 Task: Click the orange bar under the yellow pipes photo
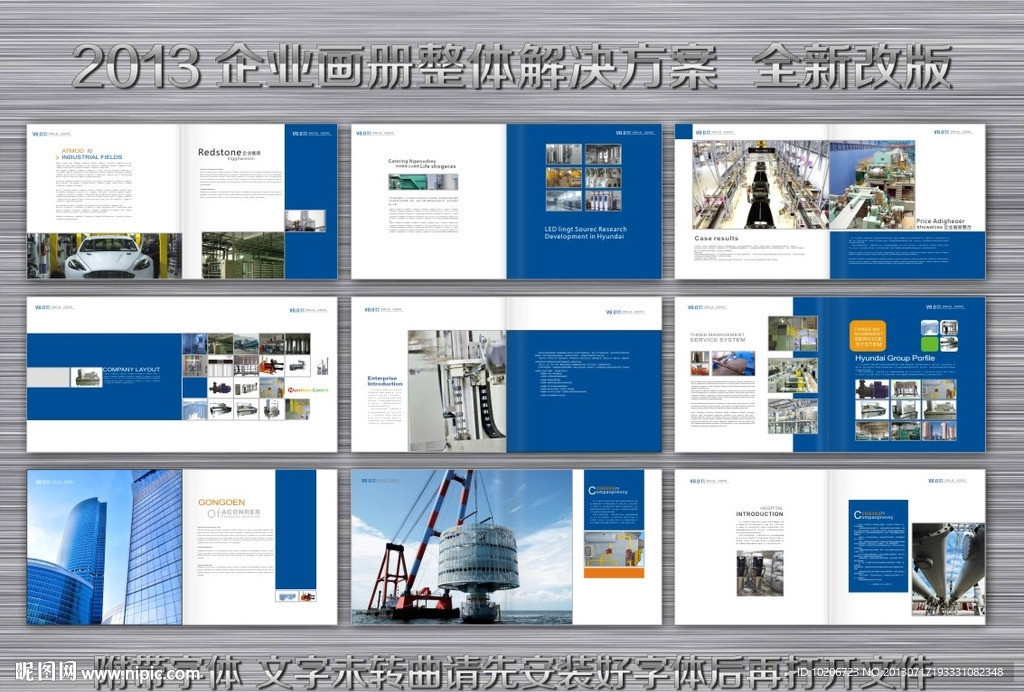point(614,573)
